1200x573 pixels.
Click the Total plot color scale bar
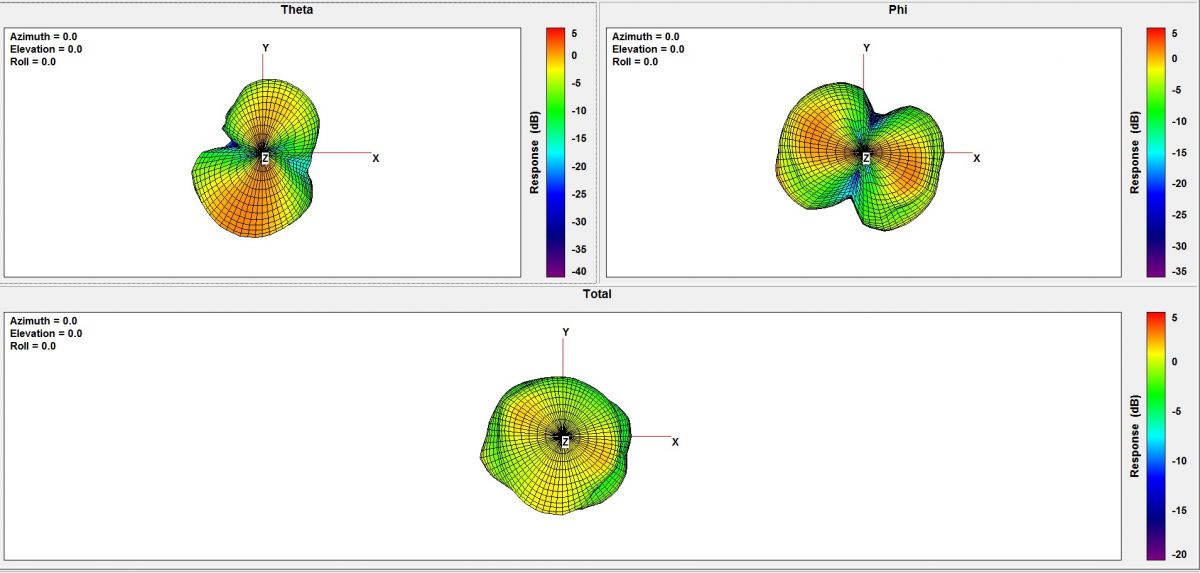pos(1155,435)
